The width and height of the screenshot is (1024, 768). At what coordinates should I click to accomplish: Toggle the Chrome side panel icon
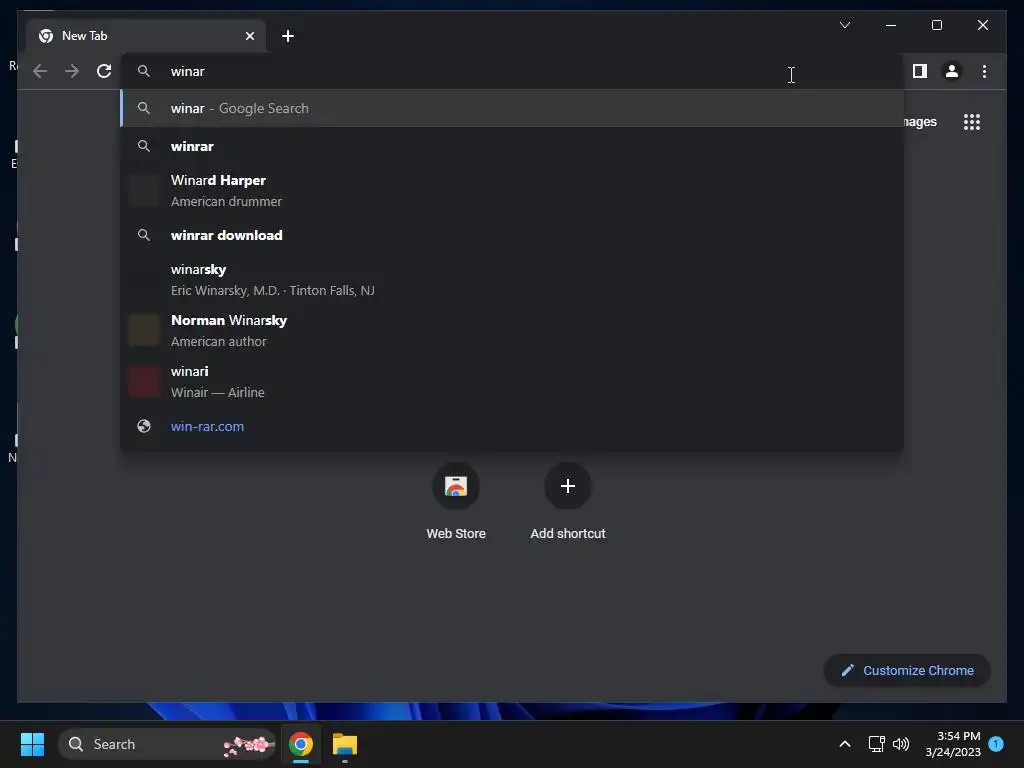[x=920, y=71]
